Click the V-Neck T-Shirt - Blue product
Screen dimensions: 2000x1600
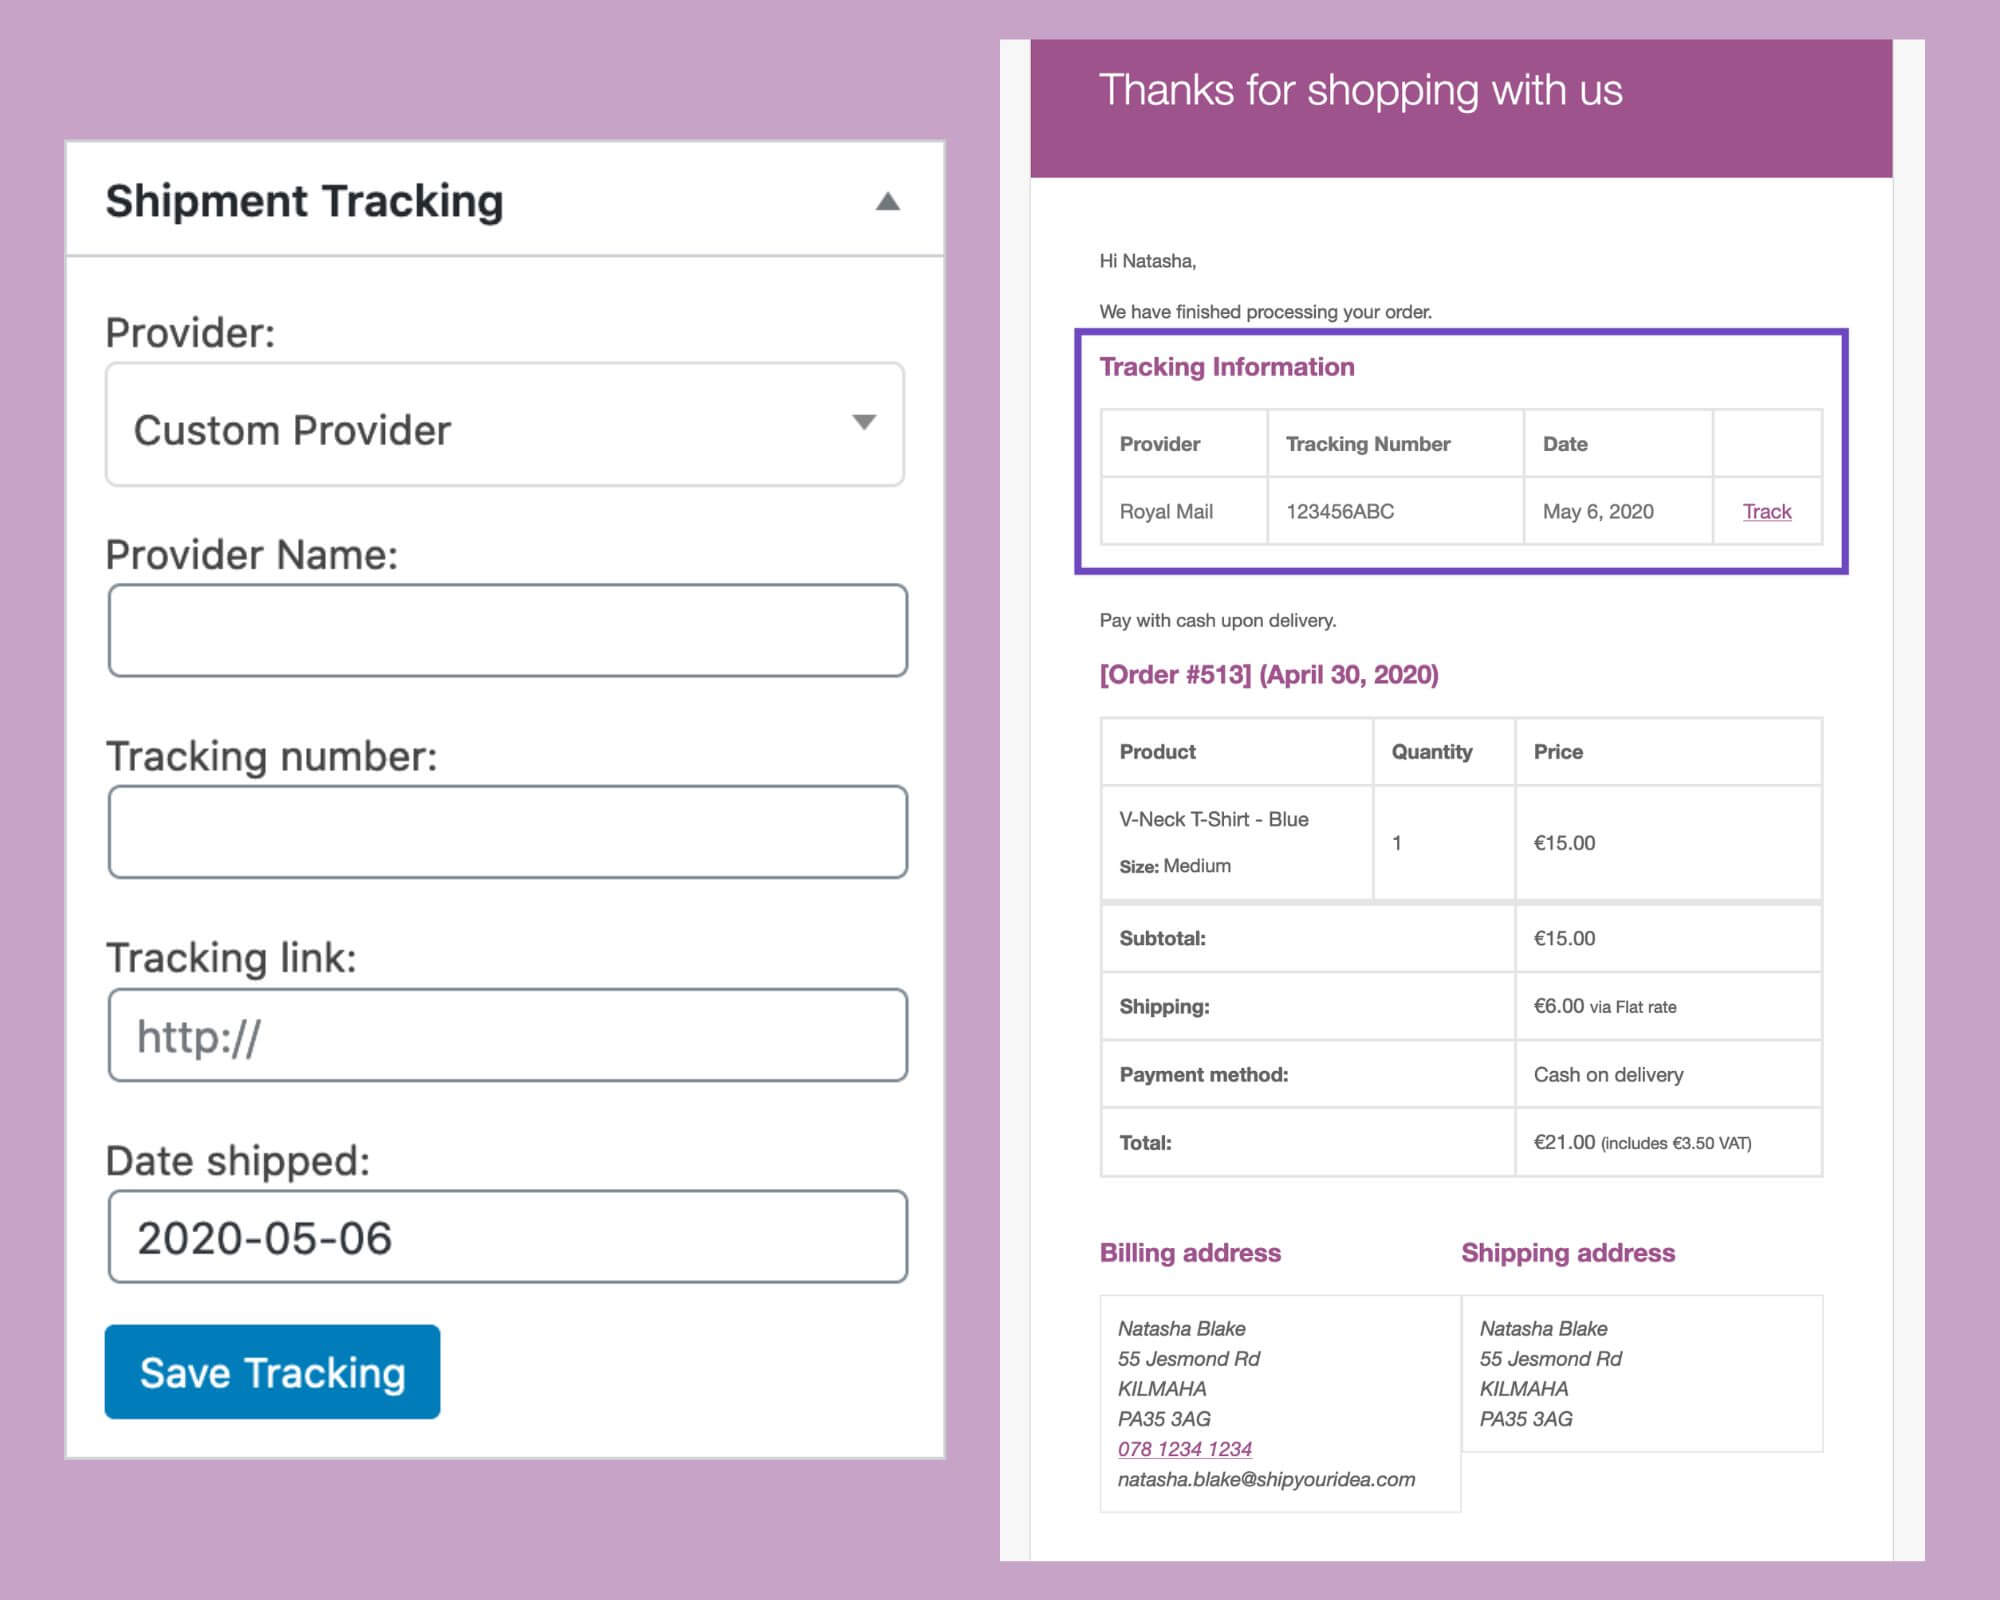click(1214, 819)
